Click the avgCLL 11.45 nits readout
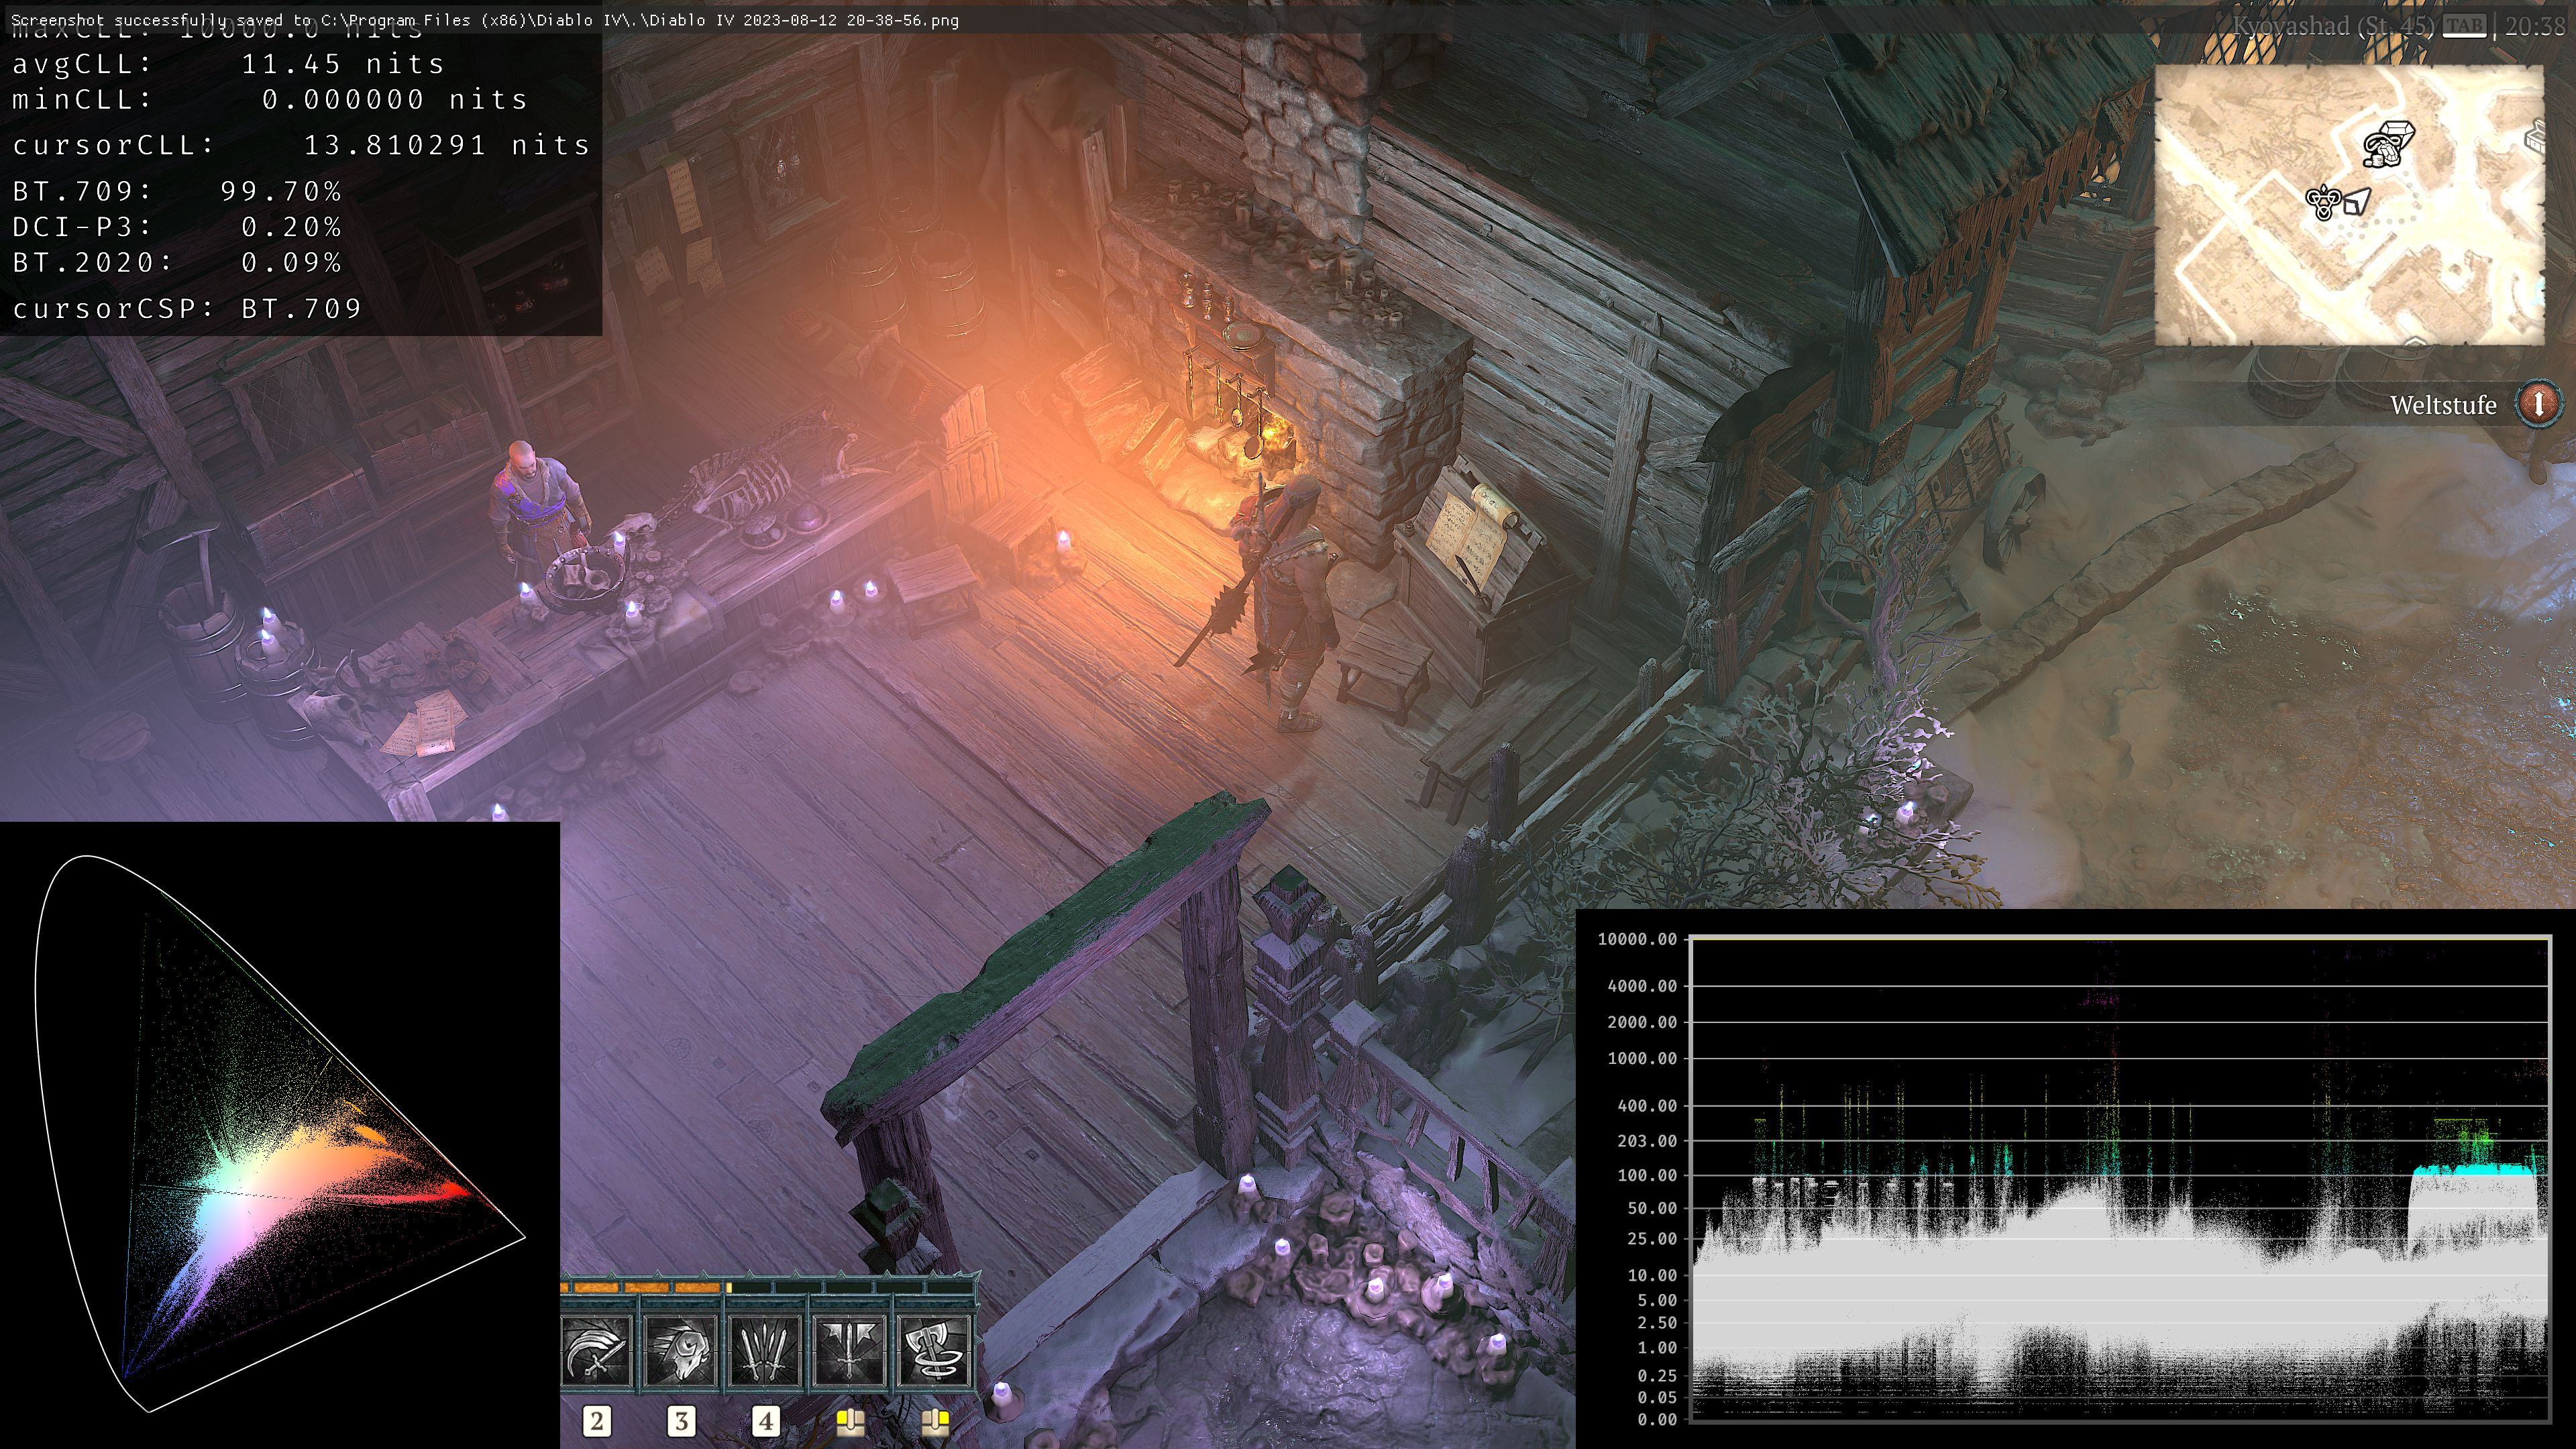2576x1449 pixels. coord(228,64)
